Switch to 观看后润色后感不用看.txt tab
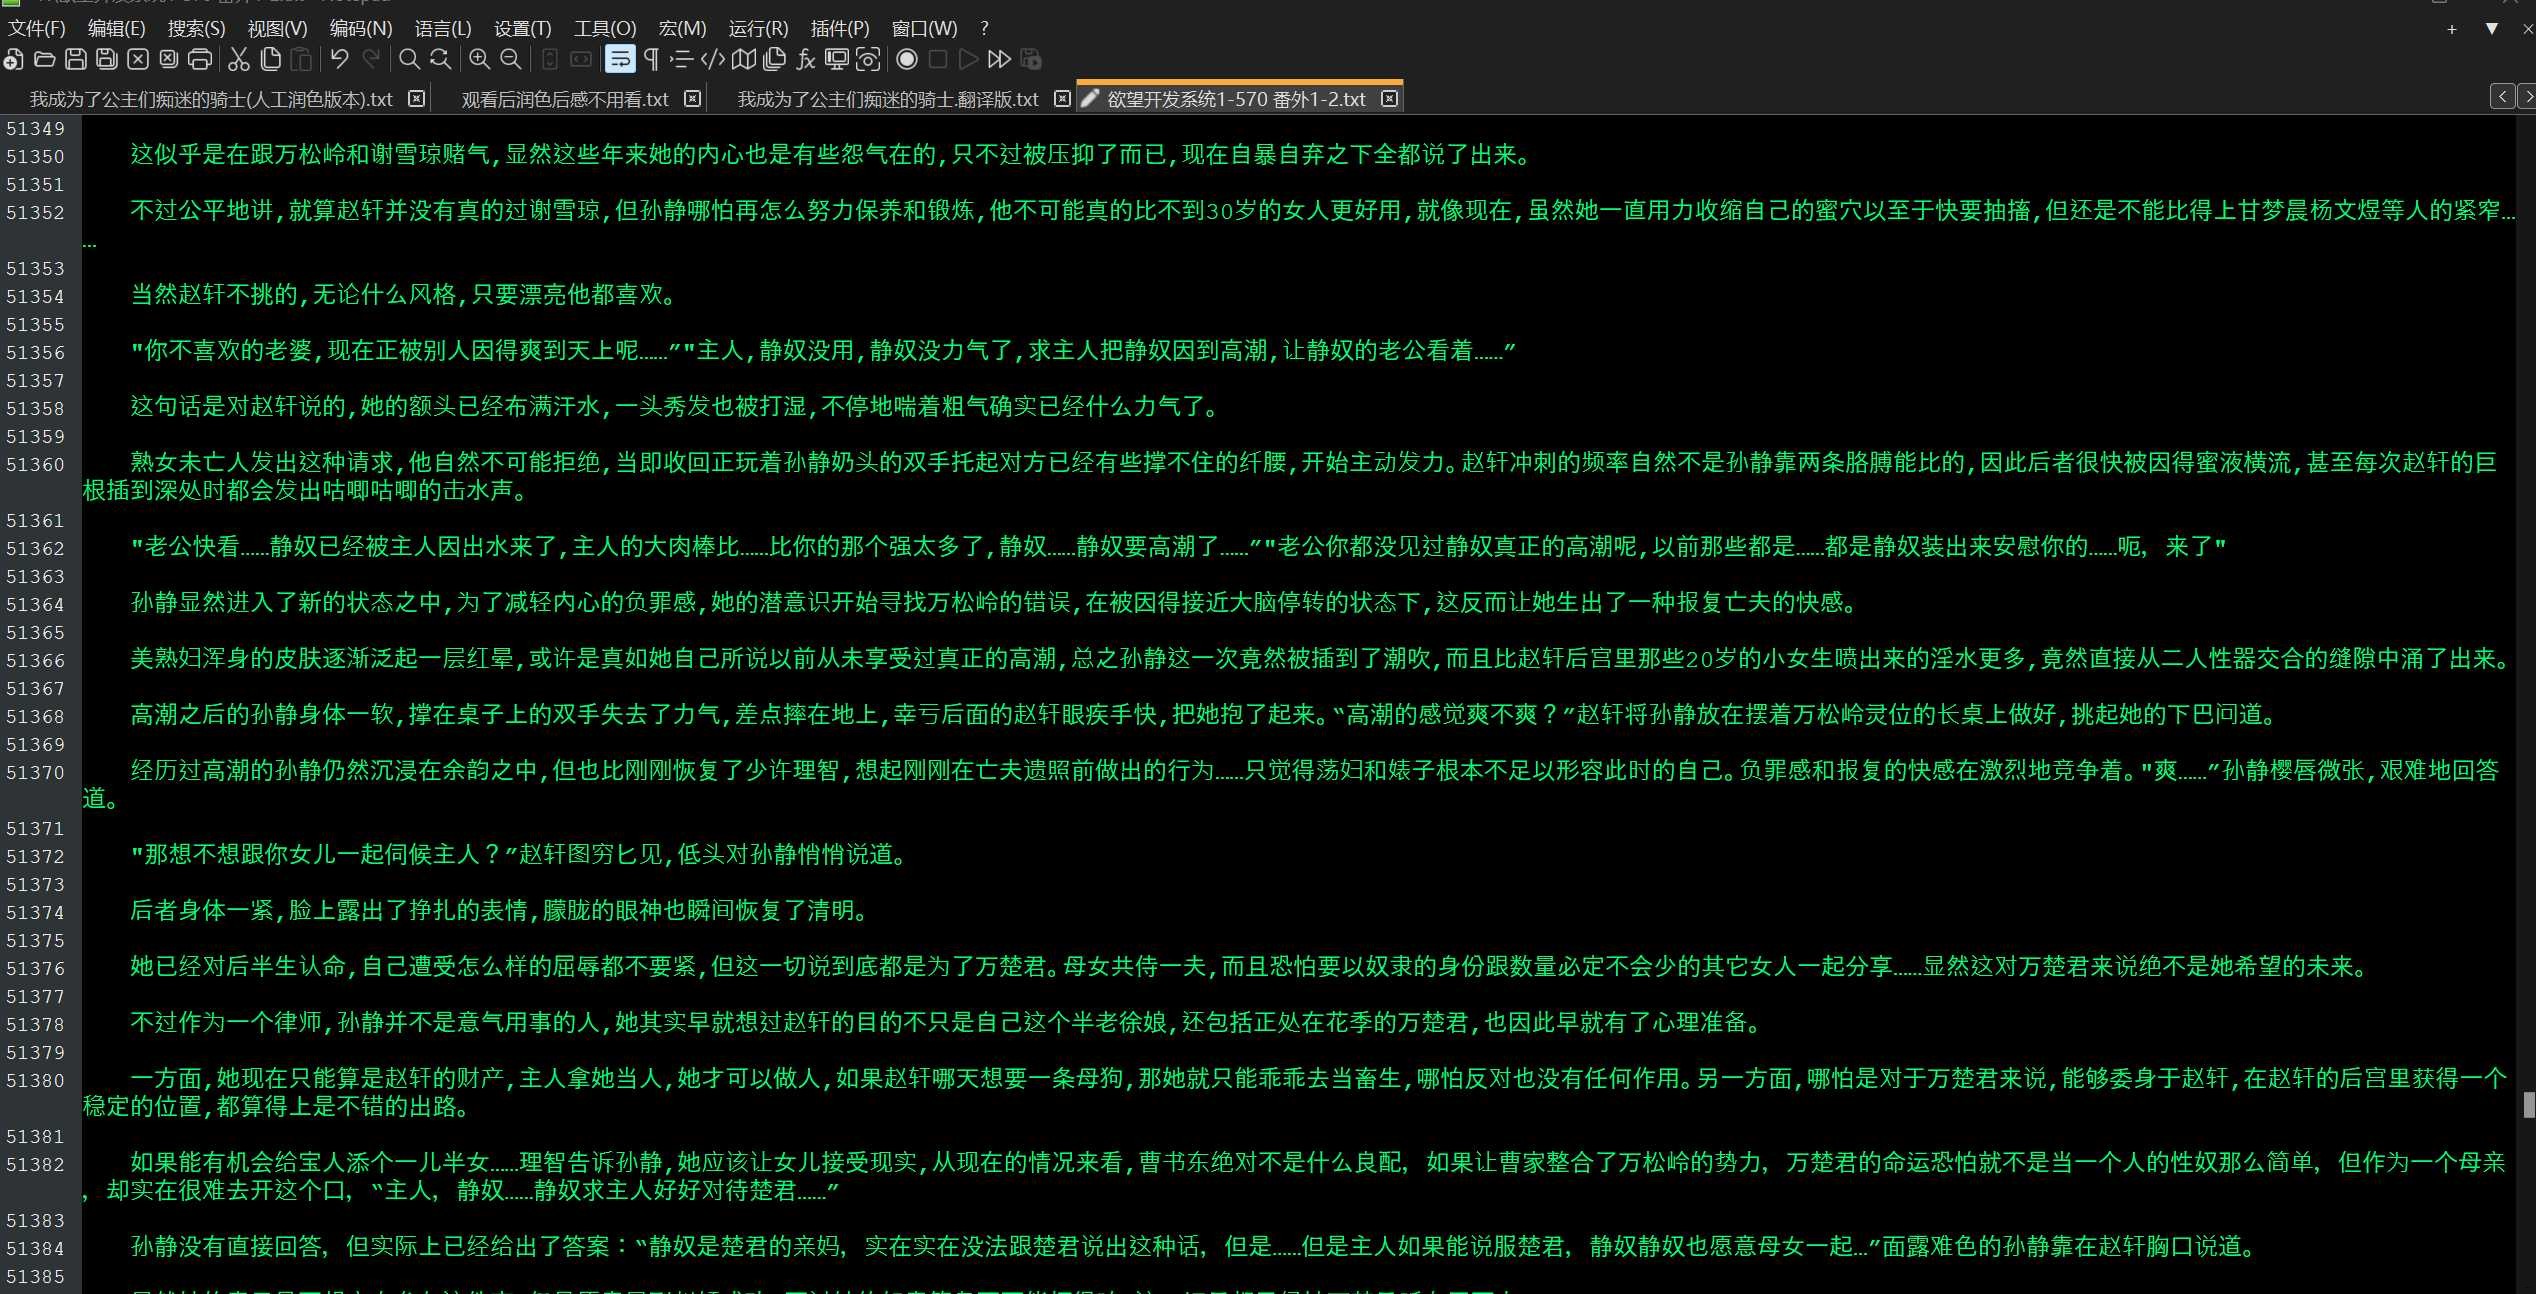Image resolution: width=2536 pixels, height=1294 pixels. (565, 99)
